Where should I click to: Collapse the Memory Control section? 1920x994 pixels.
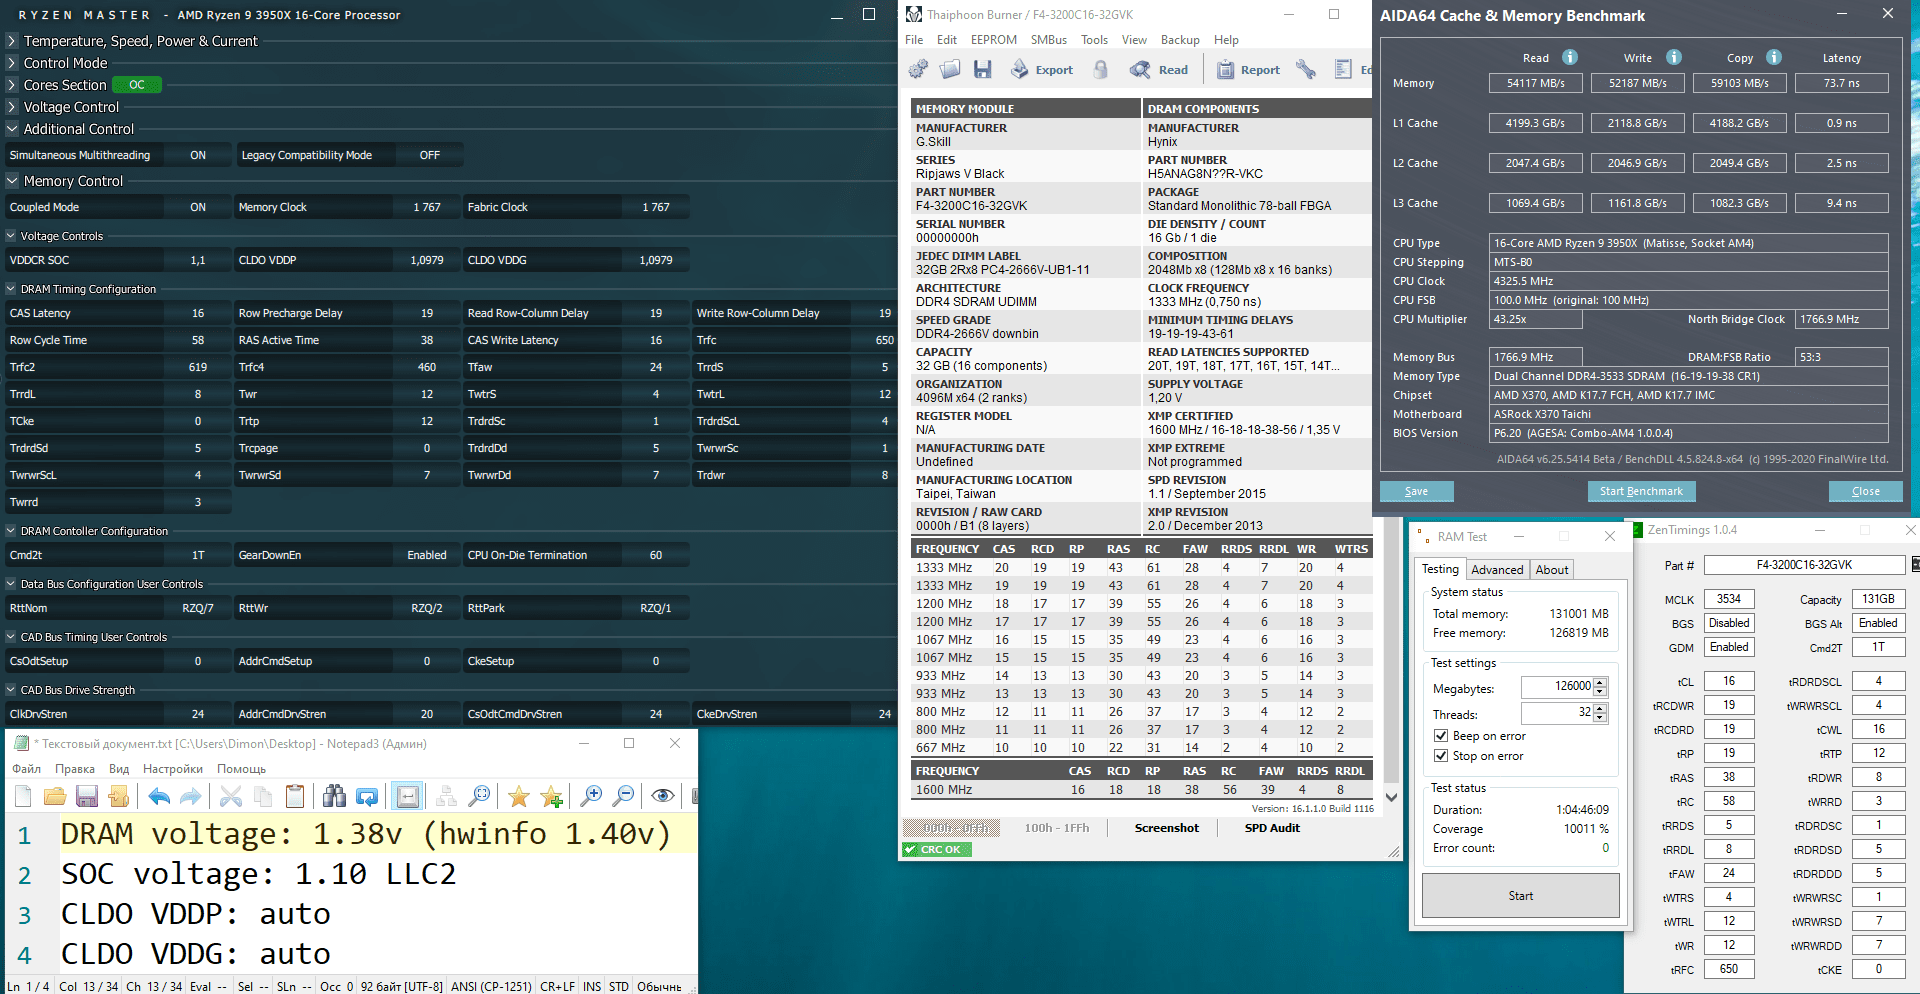tap(12, 181)
